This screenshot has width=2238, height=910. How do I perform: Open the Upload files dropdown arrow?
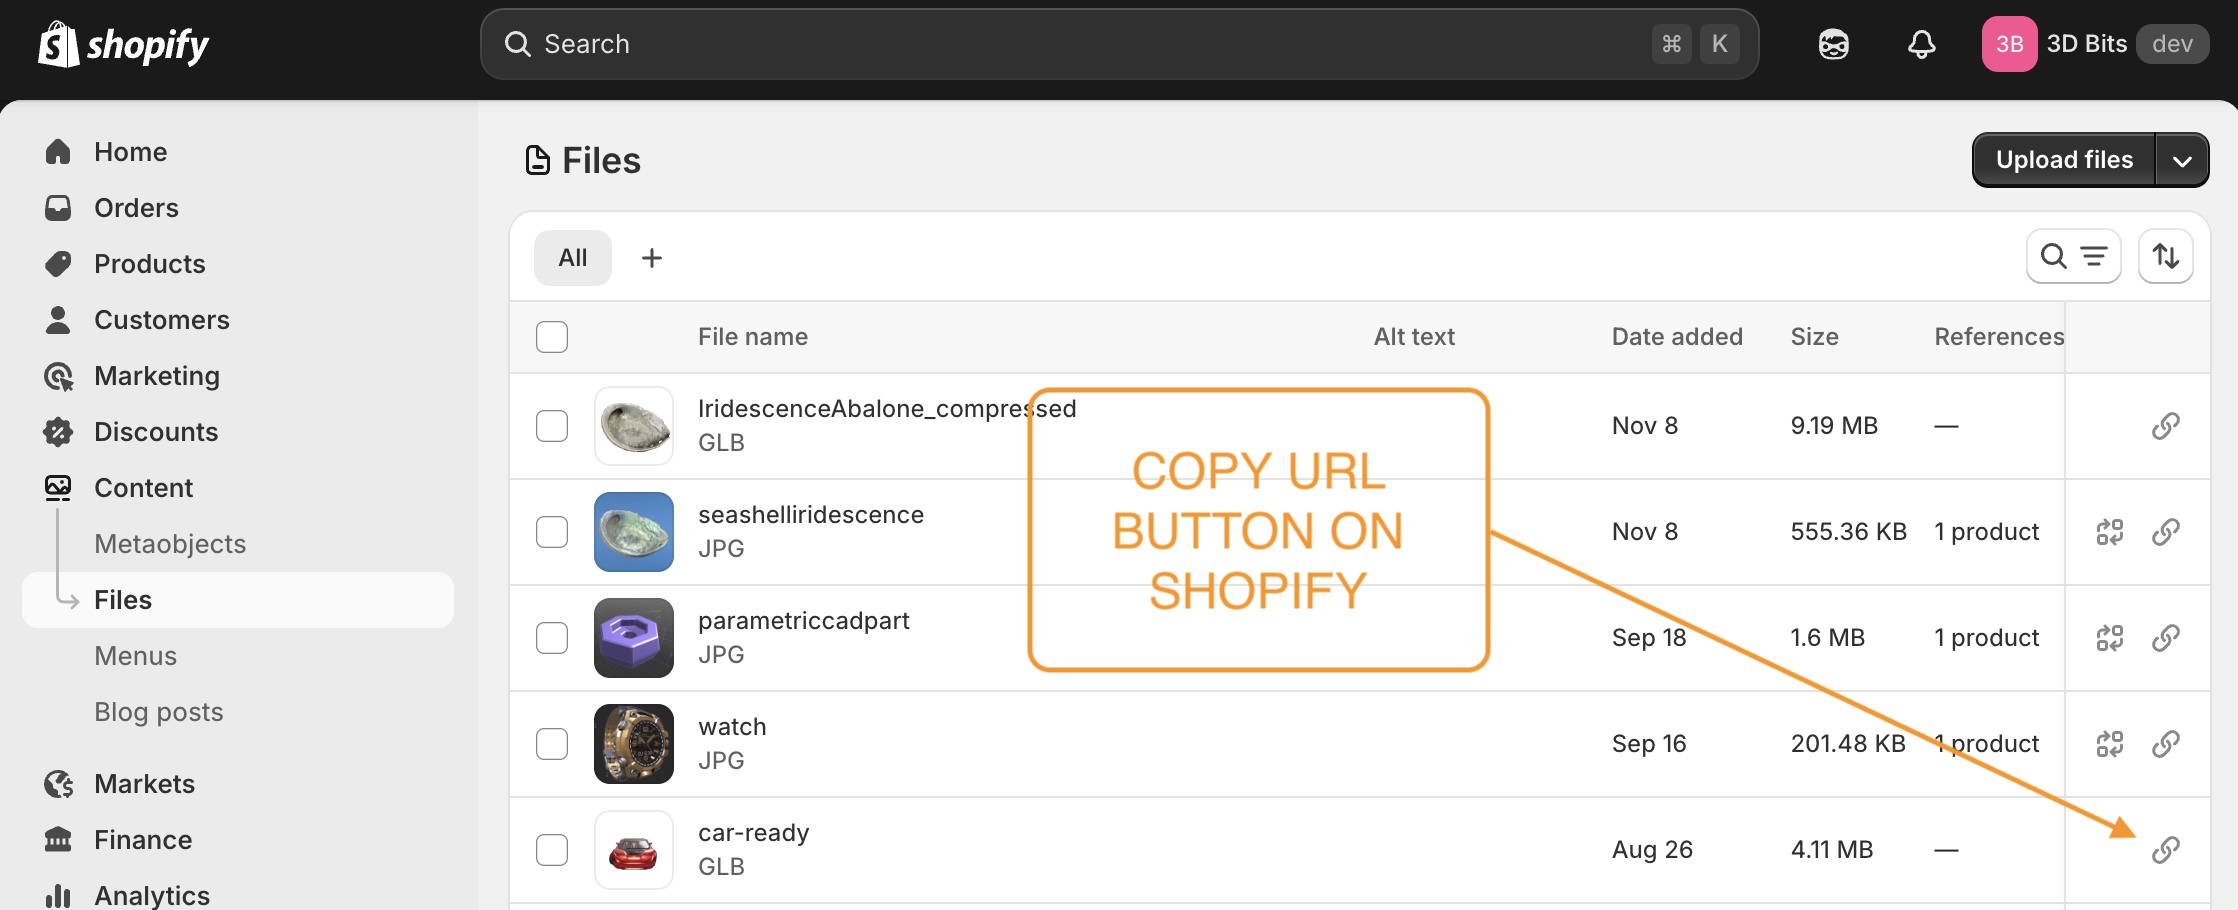[x=2184, y=159]
